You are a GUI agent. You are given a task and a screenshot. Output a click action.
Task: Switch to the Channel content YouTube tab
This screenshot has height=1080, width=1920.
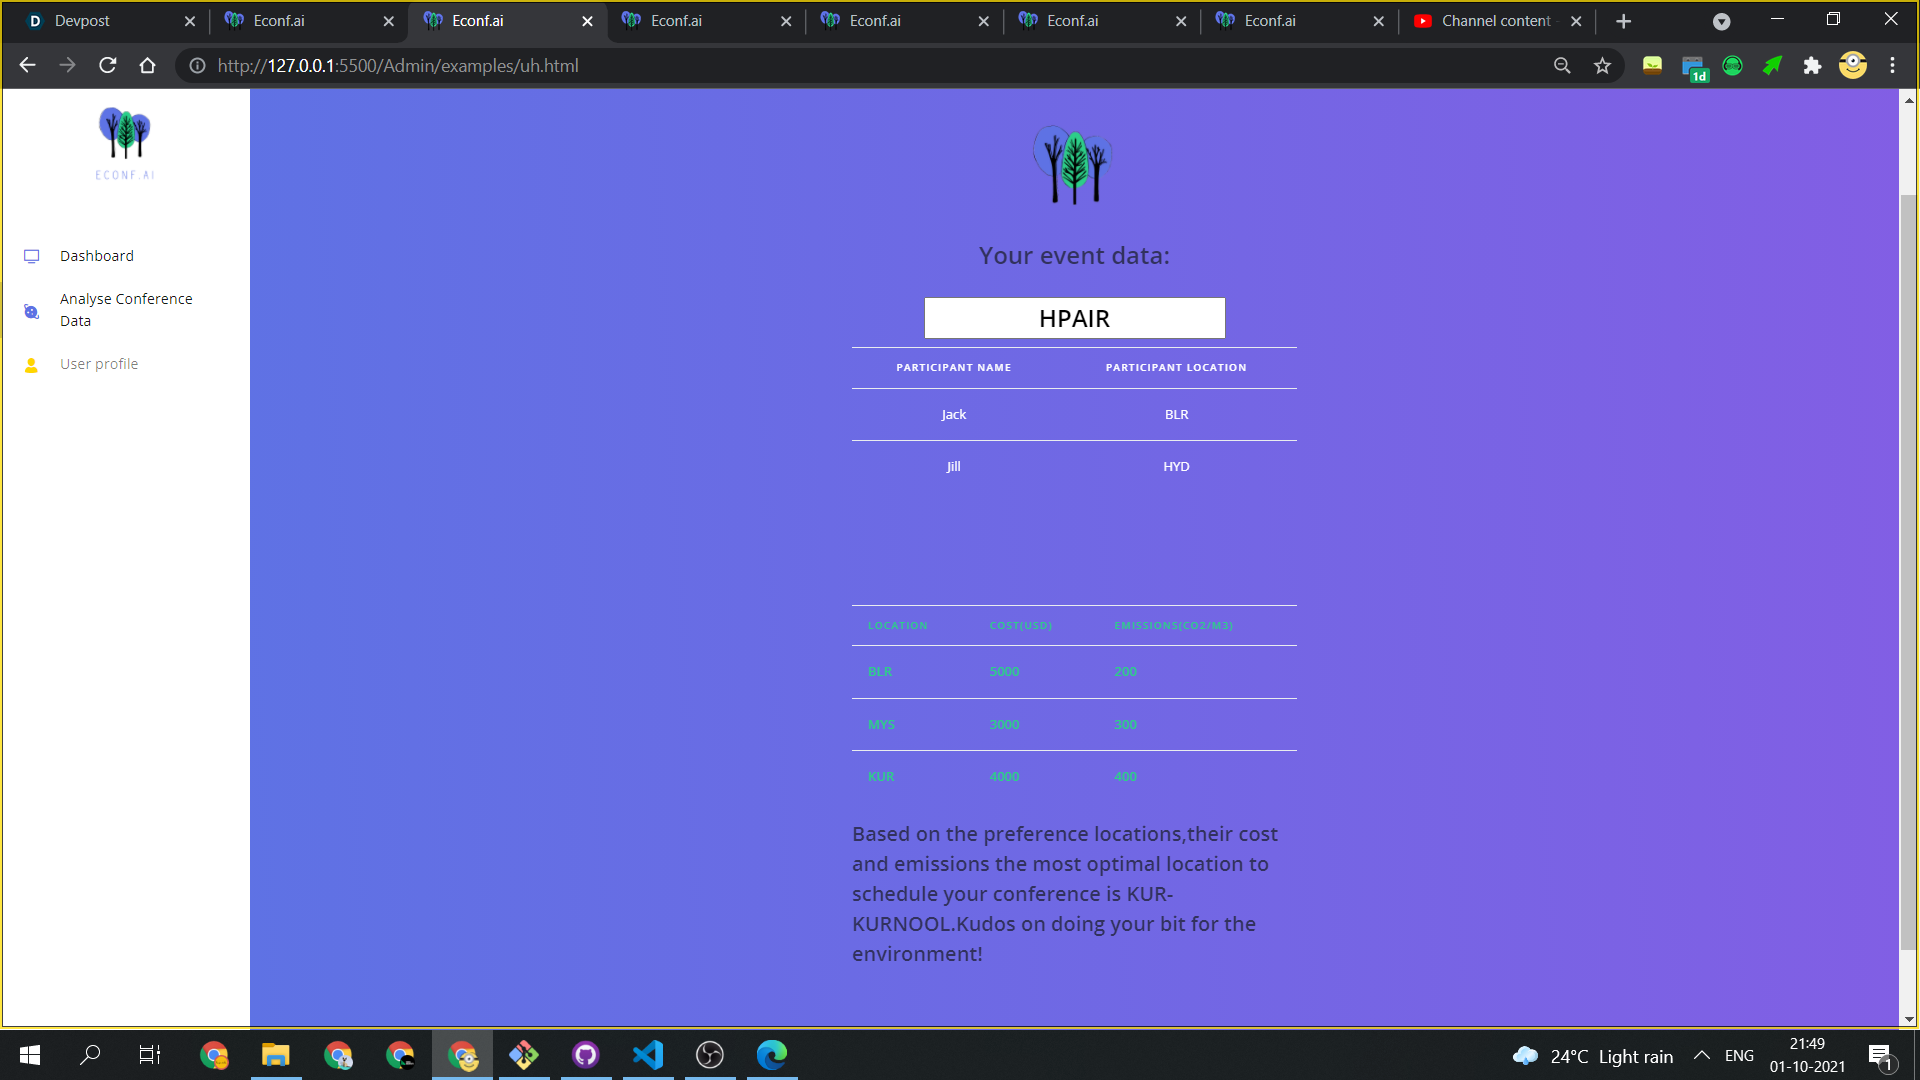pos(1495,21)
